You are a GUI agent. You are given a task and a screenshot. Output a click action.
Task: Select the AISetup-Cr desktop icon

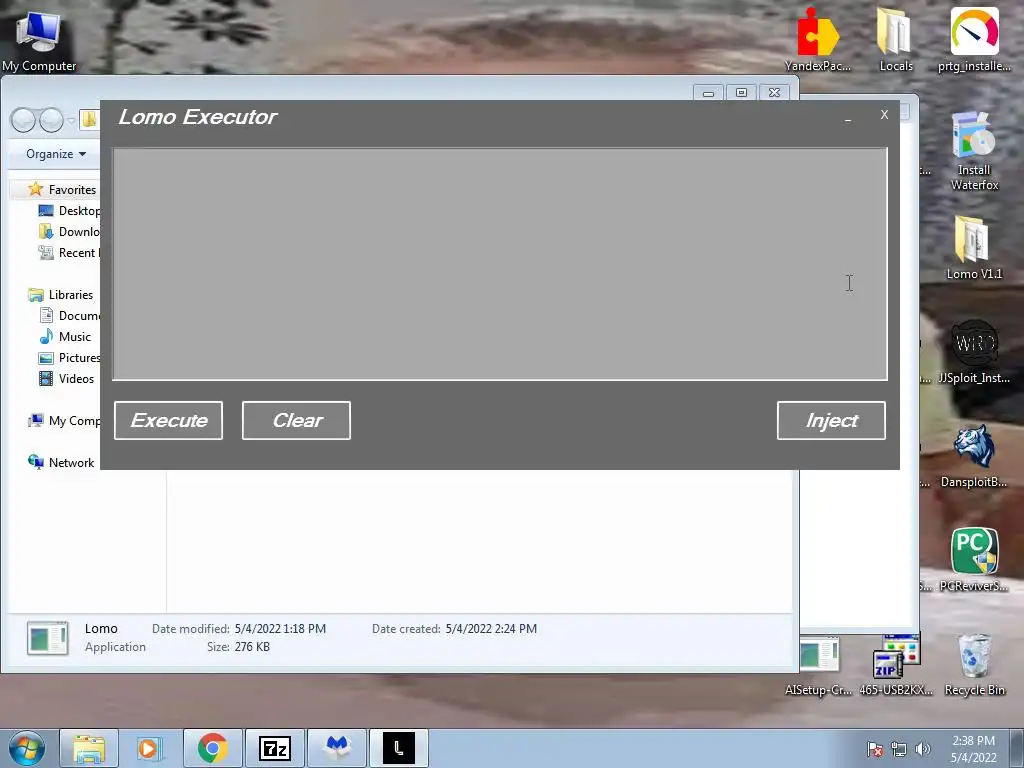(818, 665)
